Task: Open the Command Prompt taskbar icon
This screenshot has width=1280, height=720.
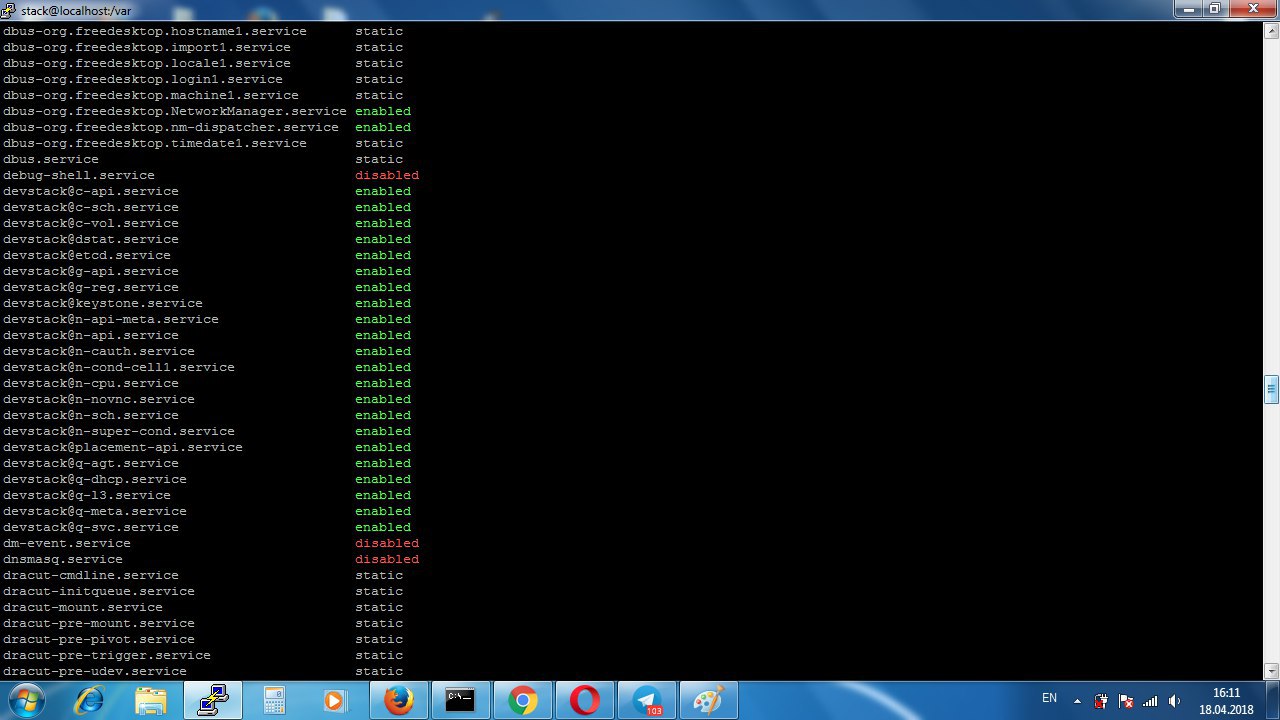Action: click(x=461, y=701)
